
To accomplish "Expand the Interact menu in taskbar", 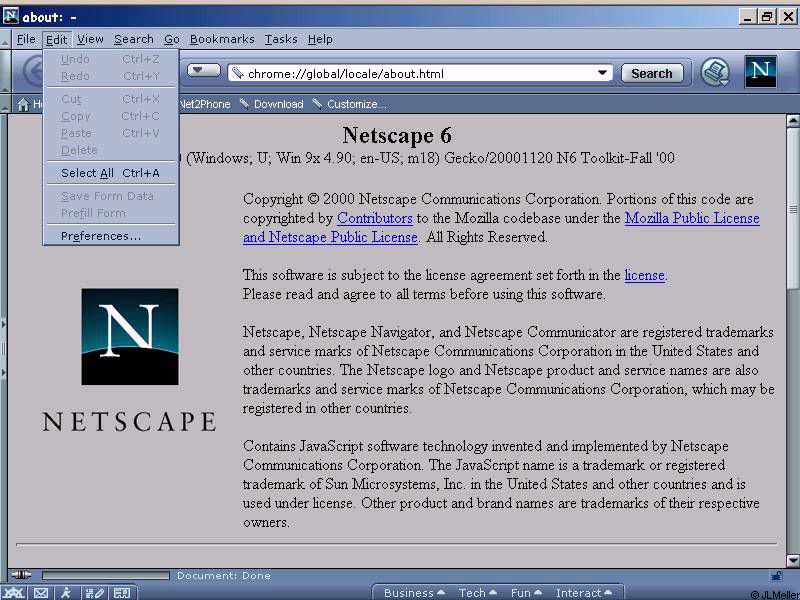I will [584, 593].
